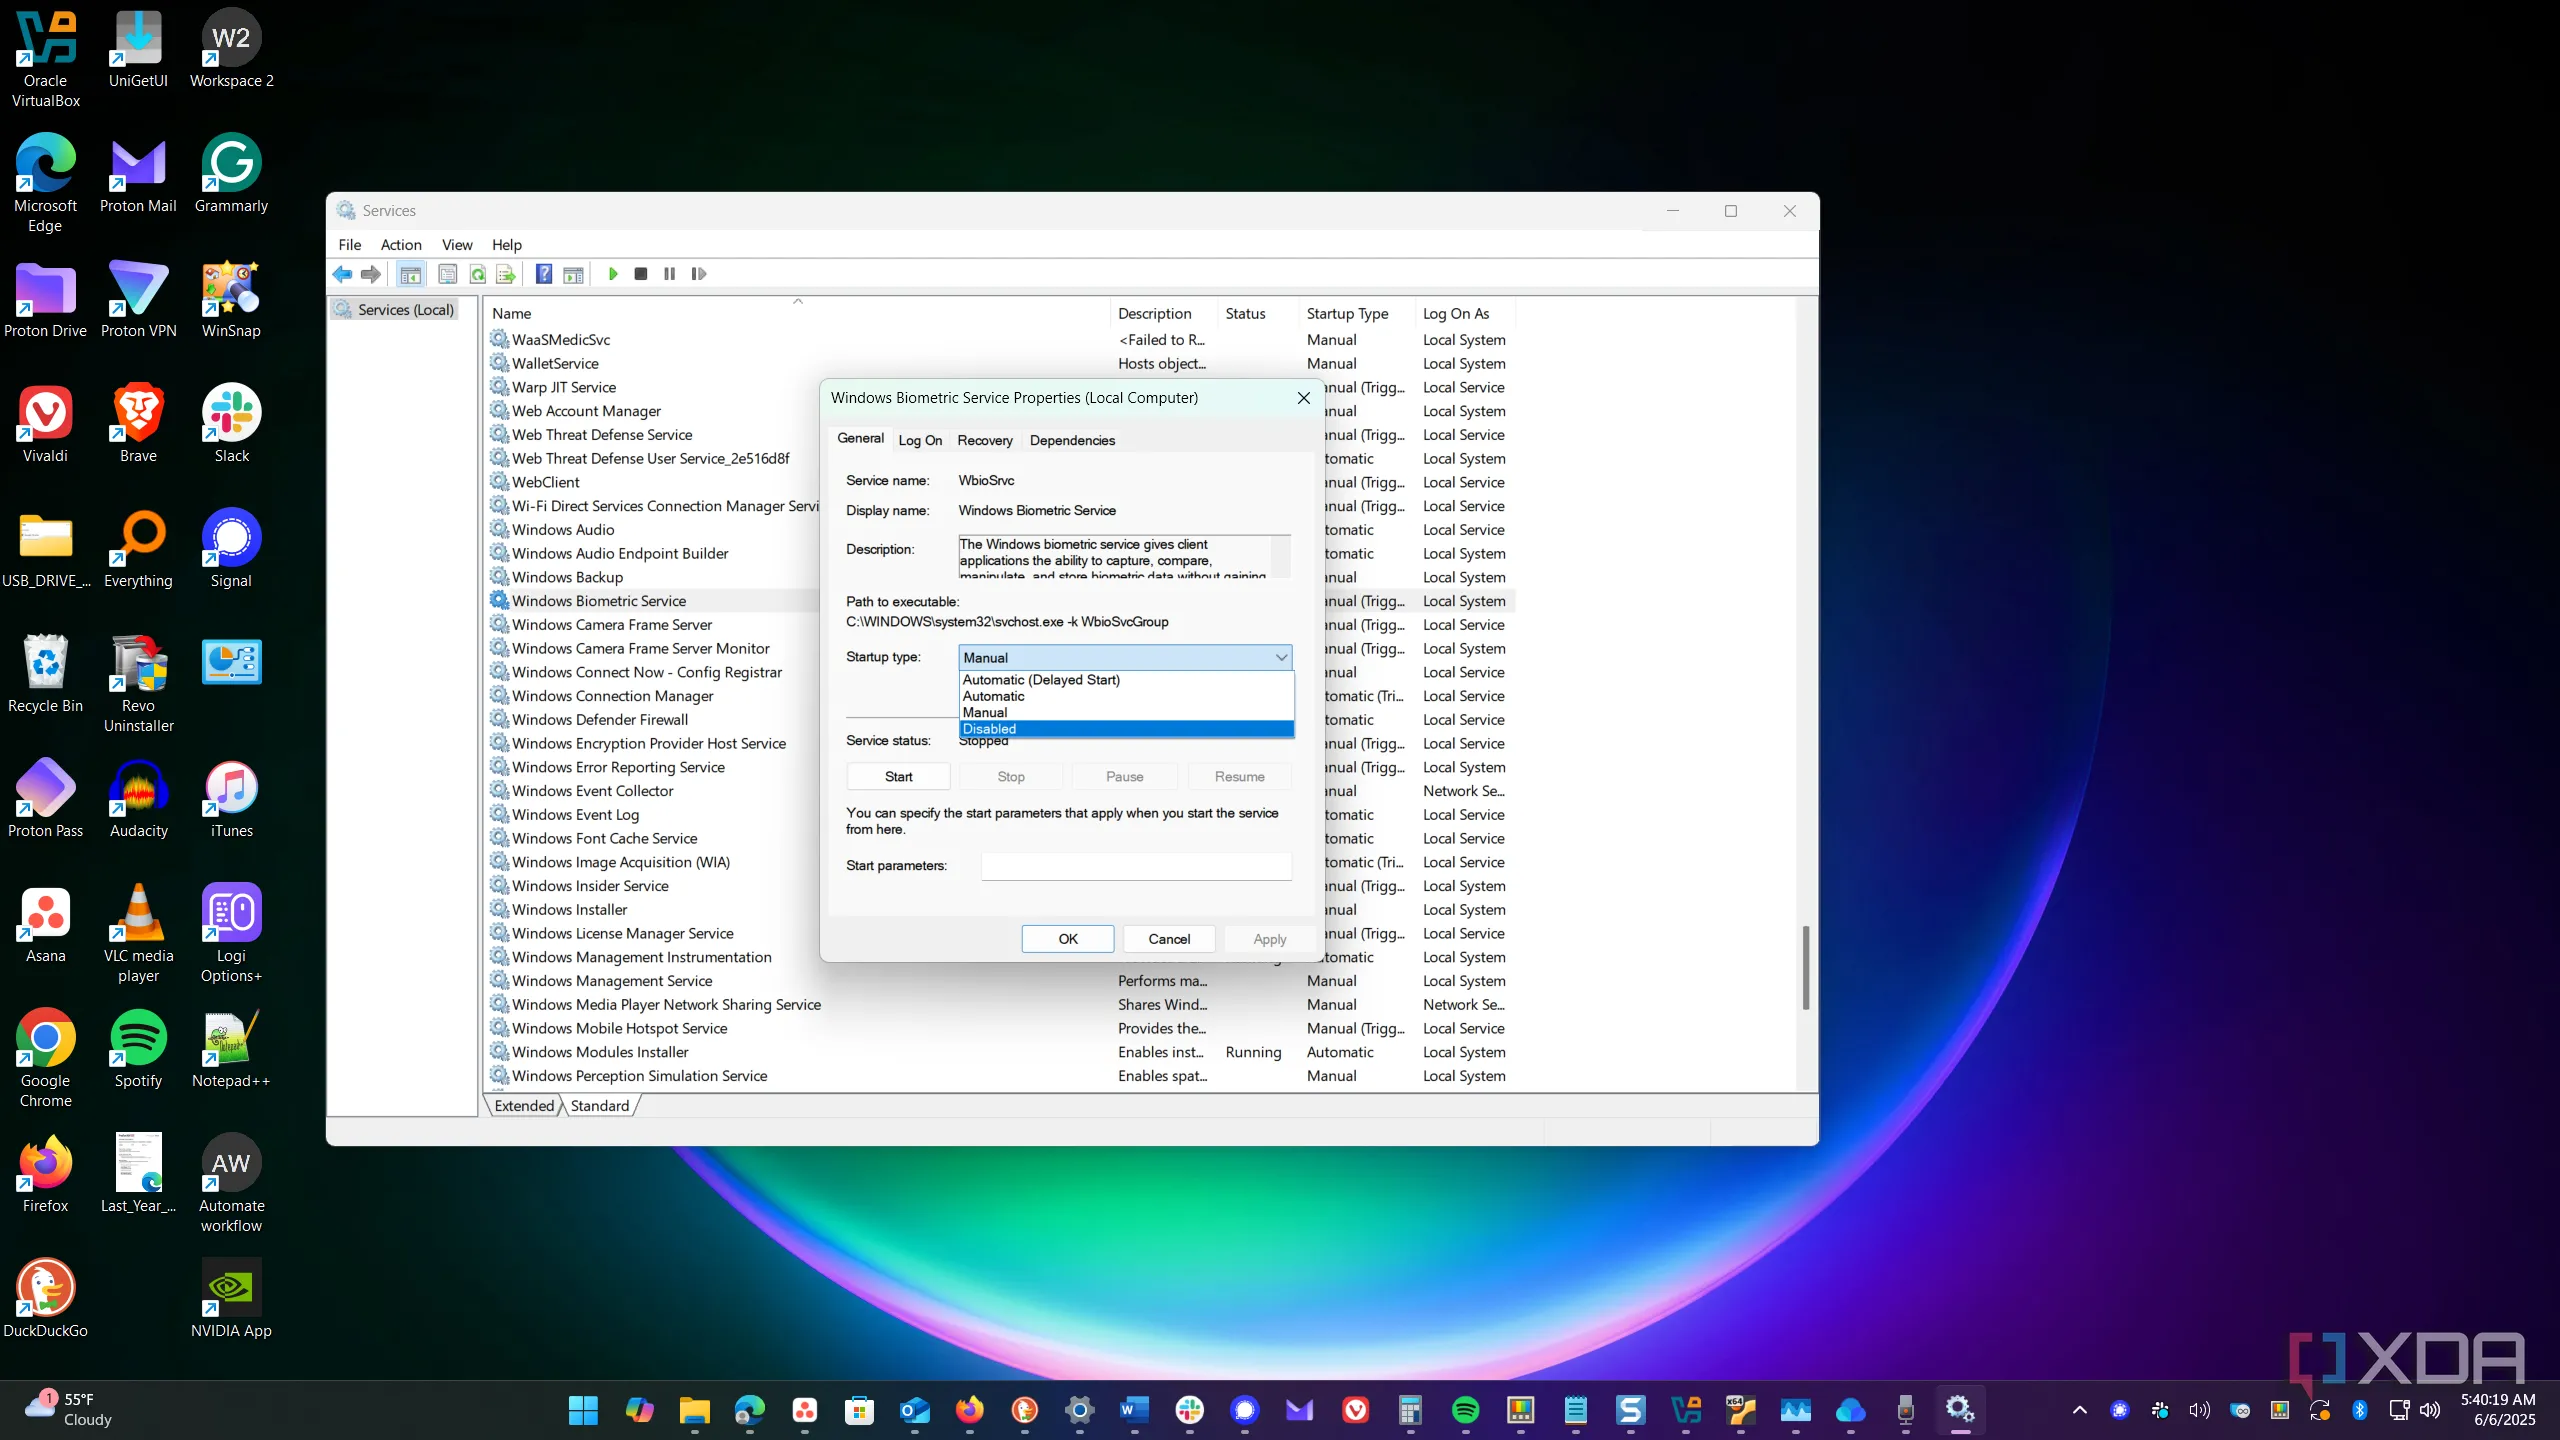Click the services list vertical scrollbar thumb
This screenshot has width=2560, height=1440.
click(x=1806, y=967)
